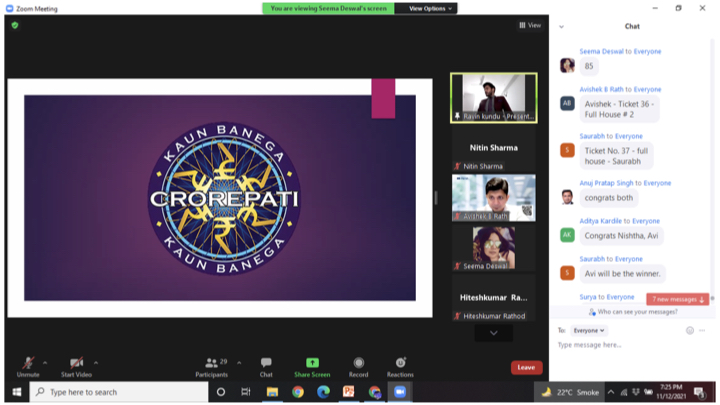Start Video camera
The height and width of the screenshot is (405, 720).
(76, 367)
